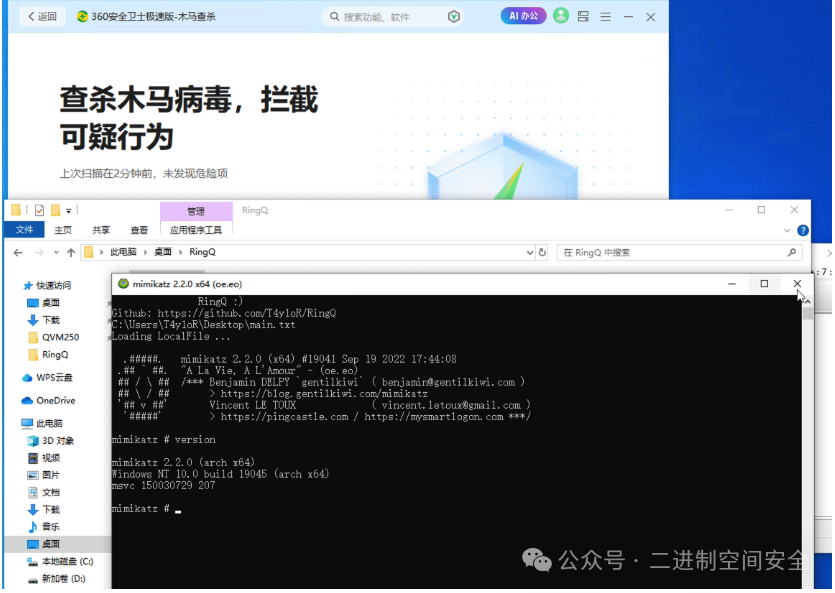Select 新加卷 (D:) drive
835x593 pixels.
coord(57,579)
